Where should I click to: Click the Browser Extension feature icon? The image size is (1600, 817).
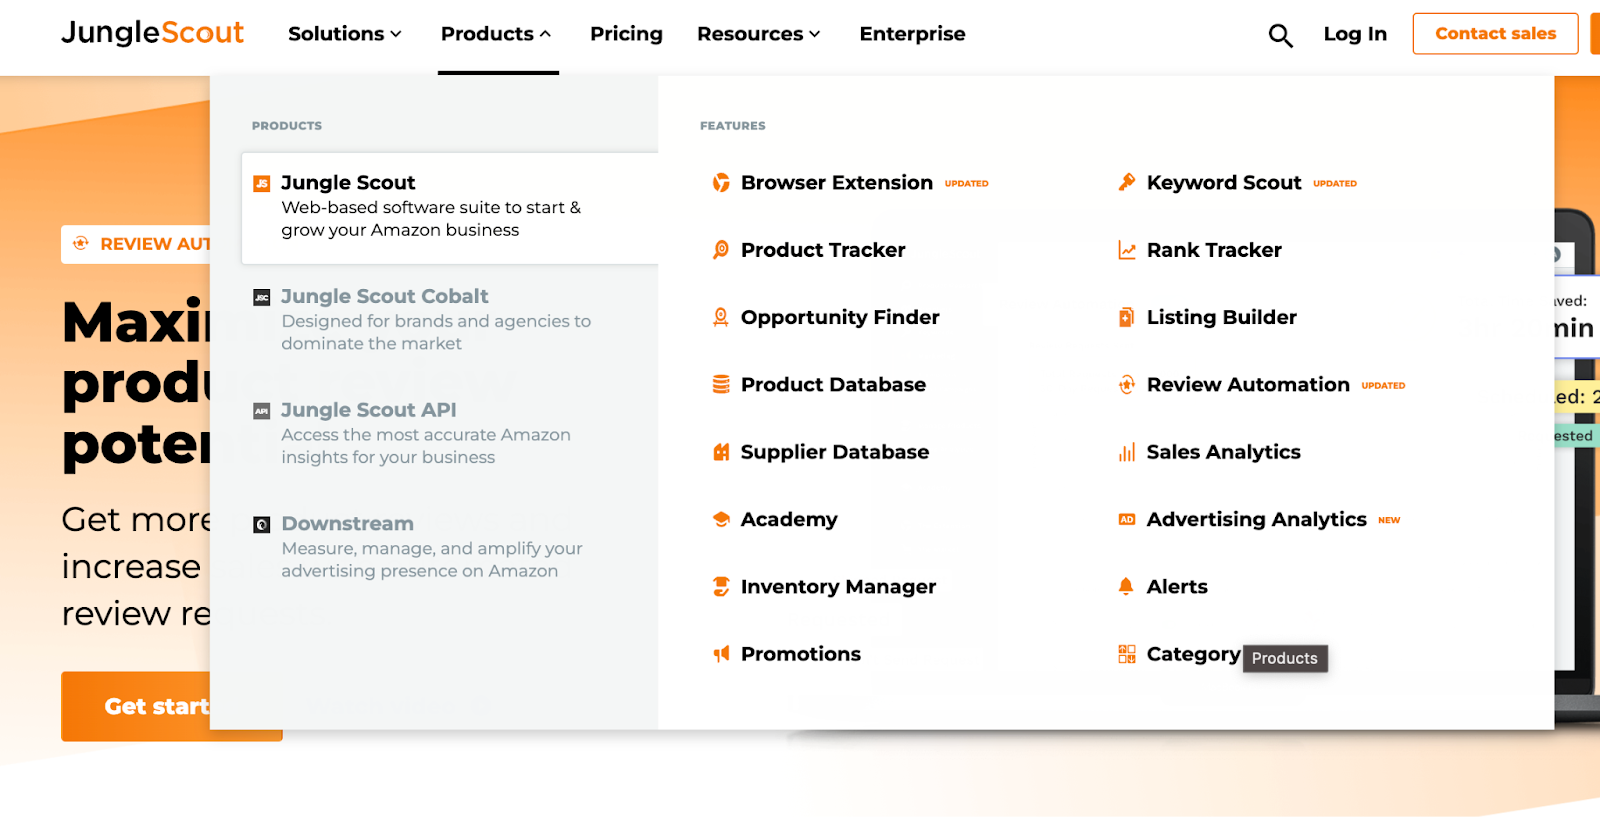[721, 183]
